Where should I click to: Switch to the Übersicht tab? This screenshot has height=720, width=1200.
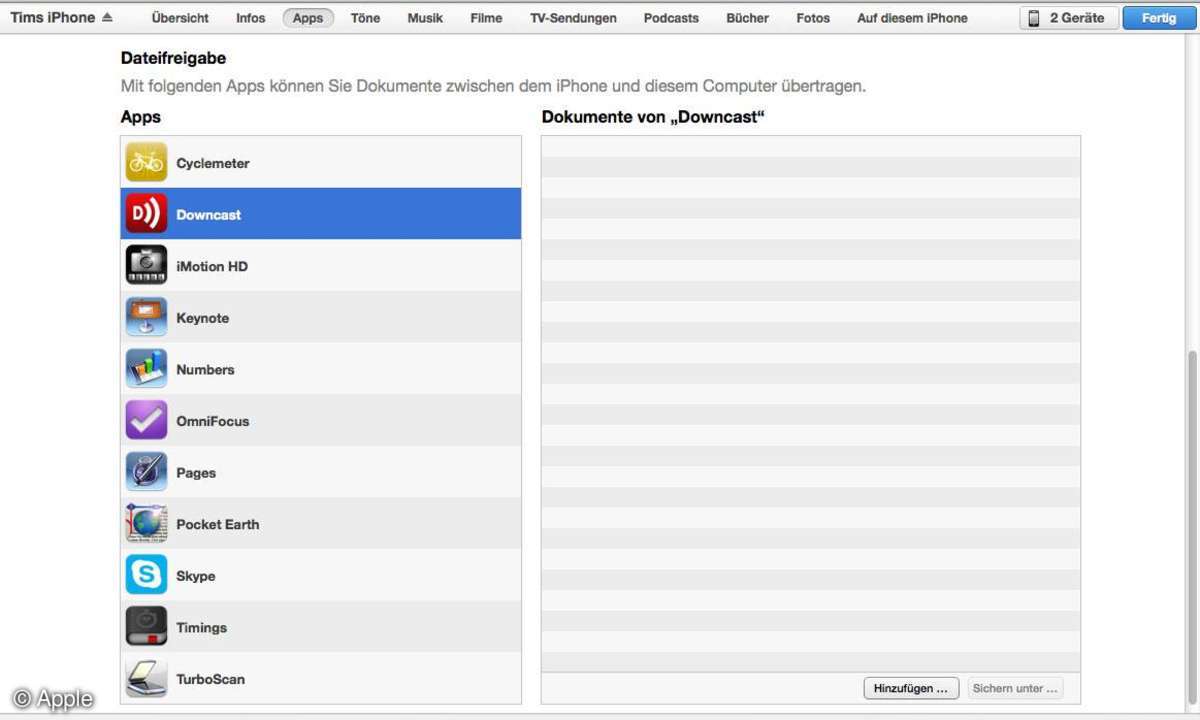tap(180, 18)
